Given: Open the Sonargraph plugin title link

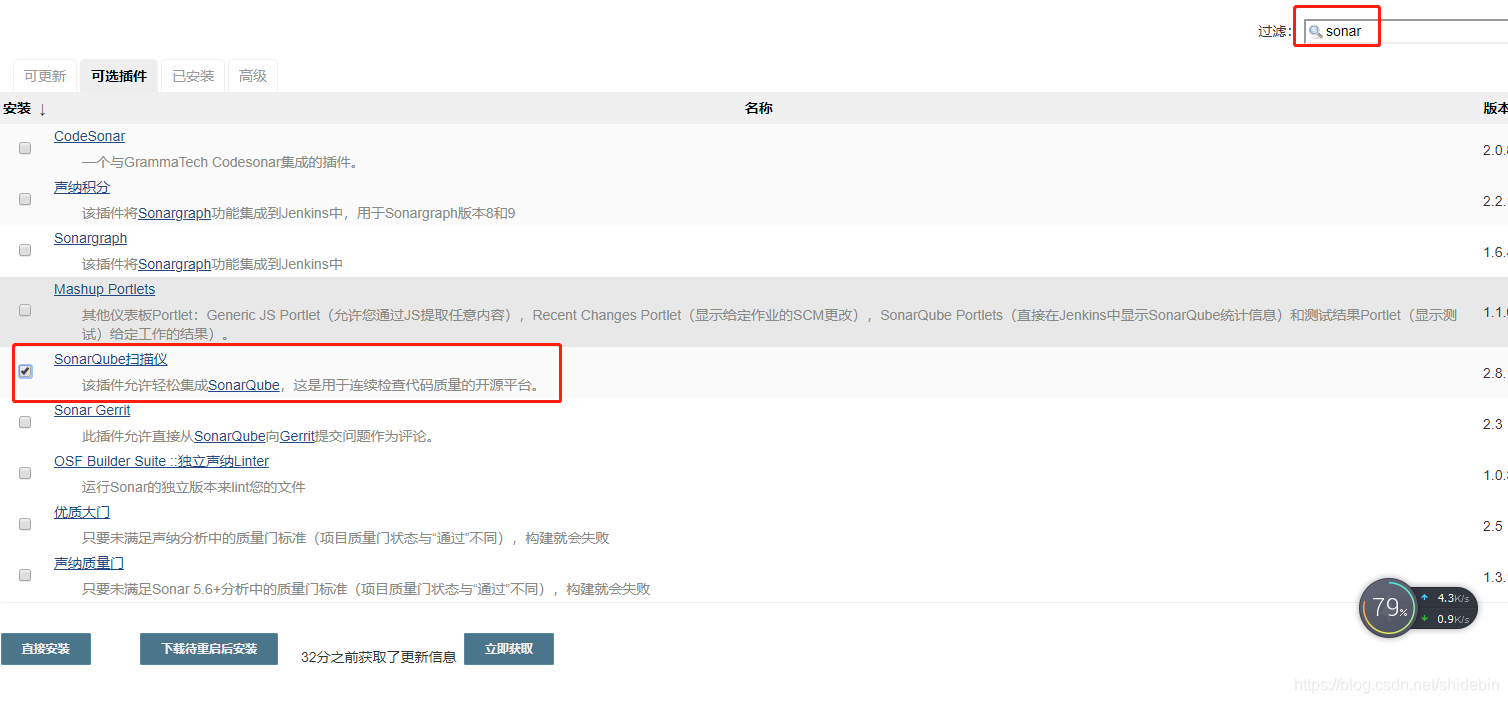Looking at the screenshot, I should point(90,238).
